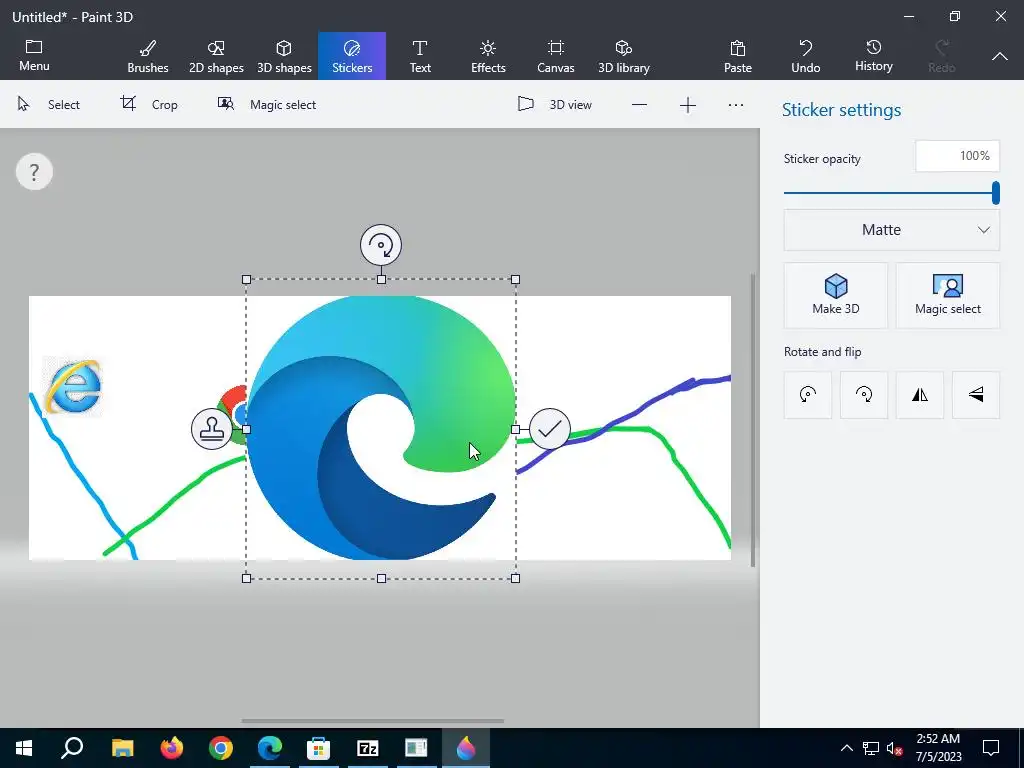Open the Effects tab

[488, 56]
